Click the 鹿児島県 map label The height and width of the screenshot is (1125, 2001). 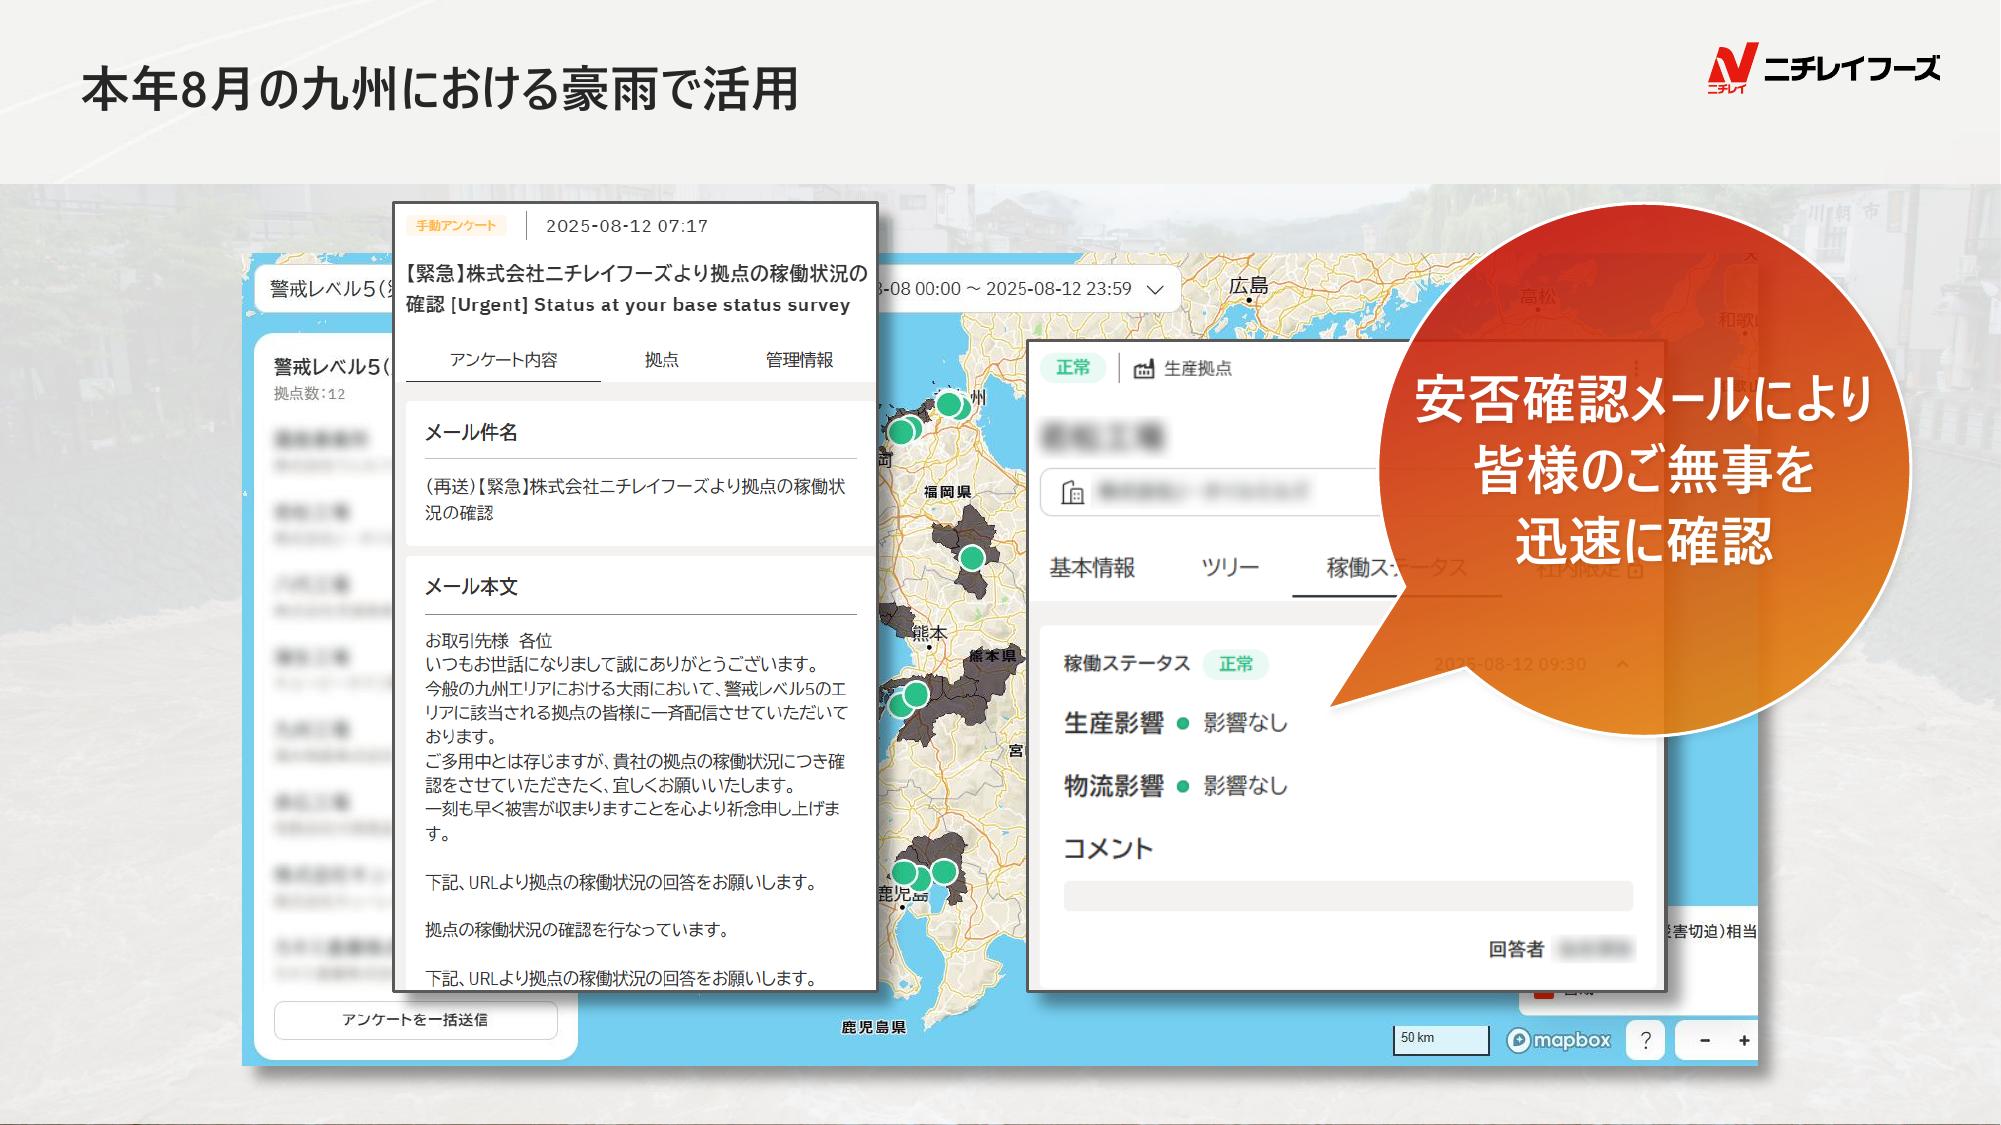pyautogui.click(x=873, y=1027)
